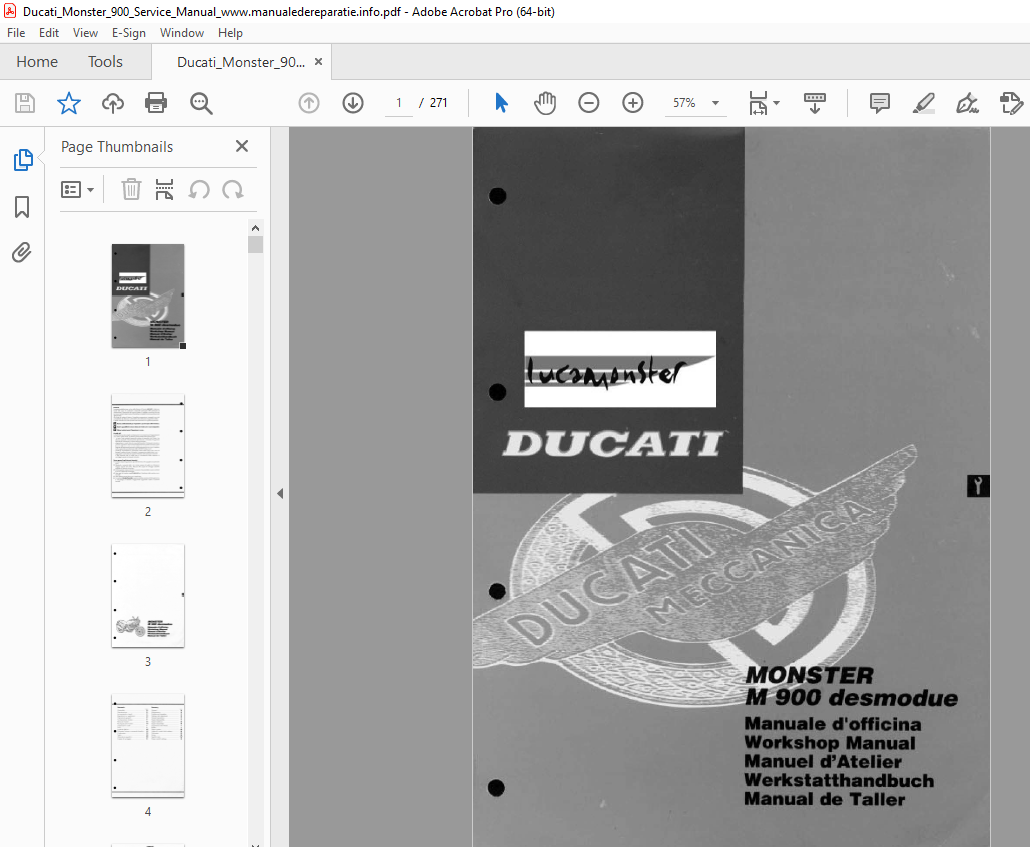Screen dimensions: 1030x847
Task: Add document to starred favorites
Action: pyautogui.click(x=68, y=103)
